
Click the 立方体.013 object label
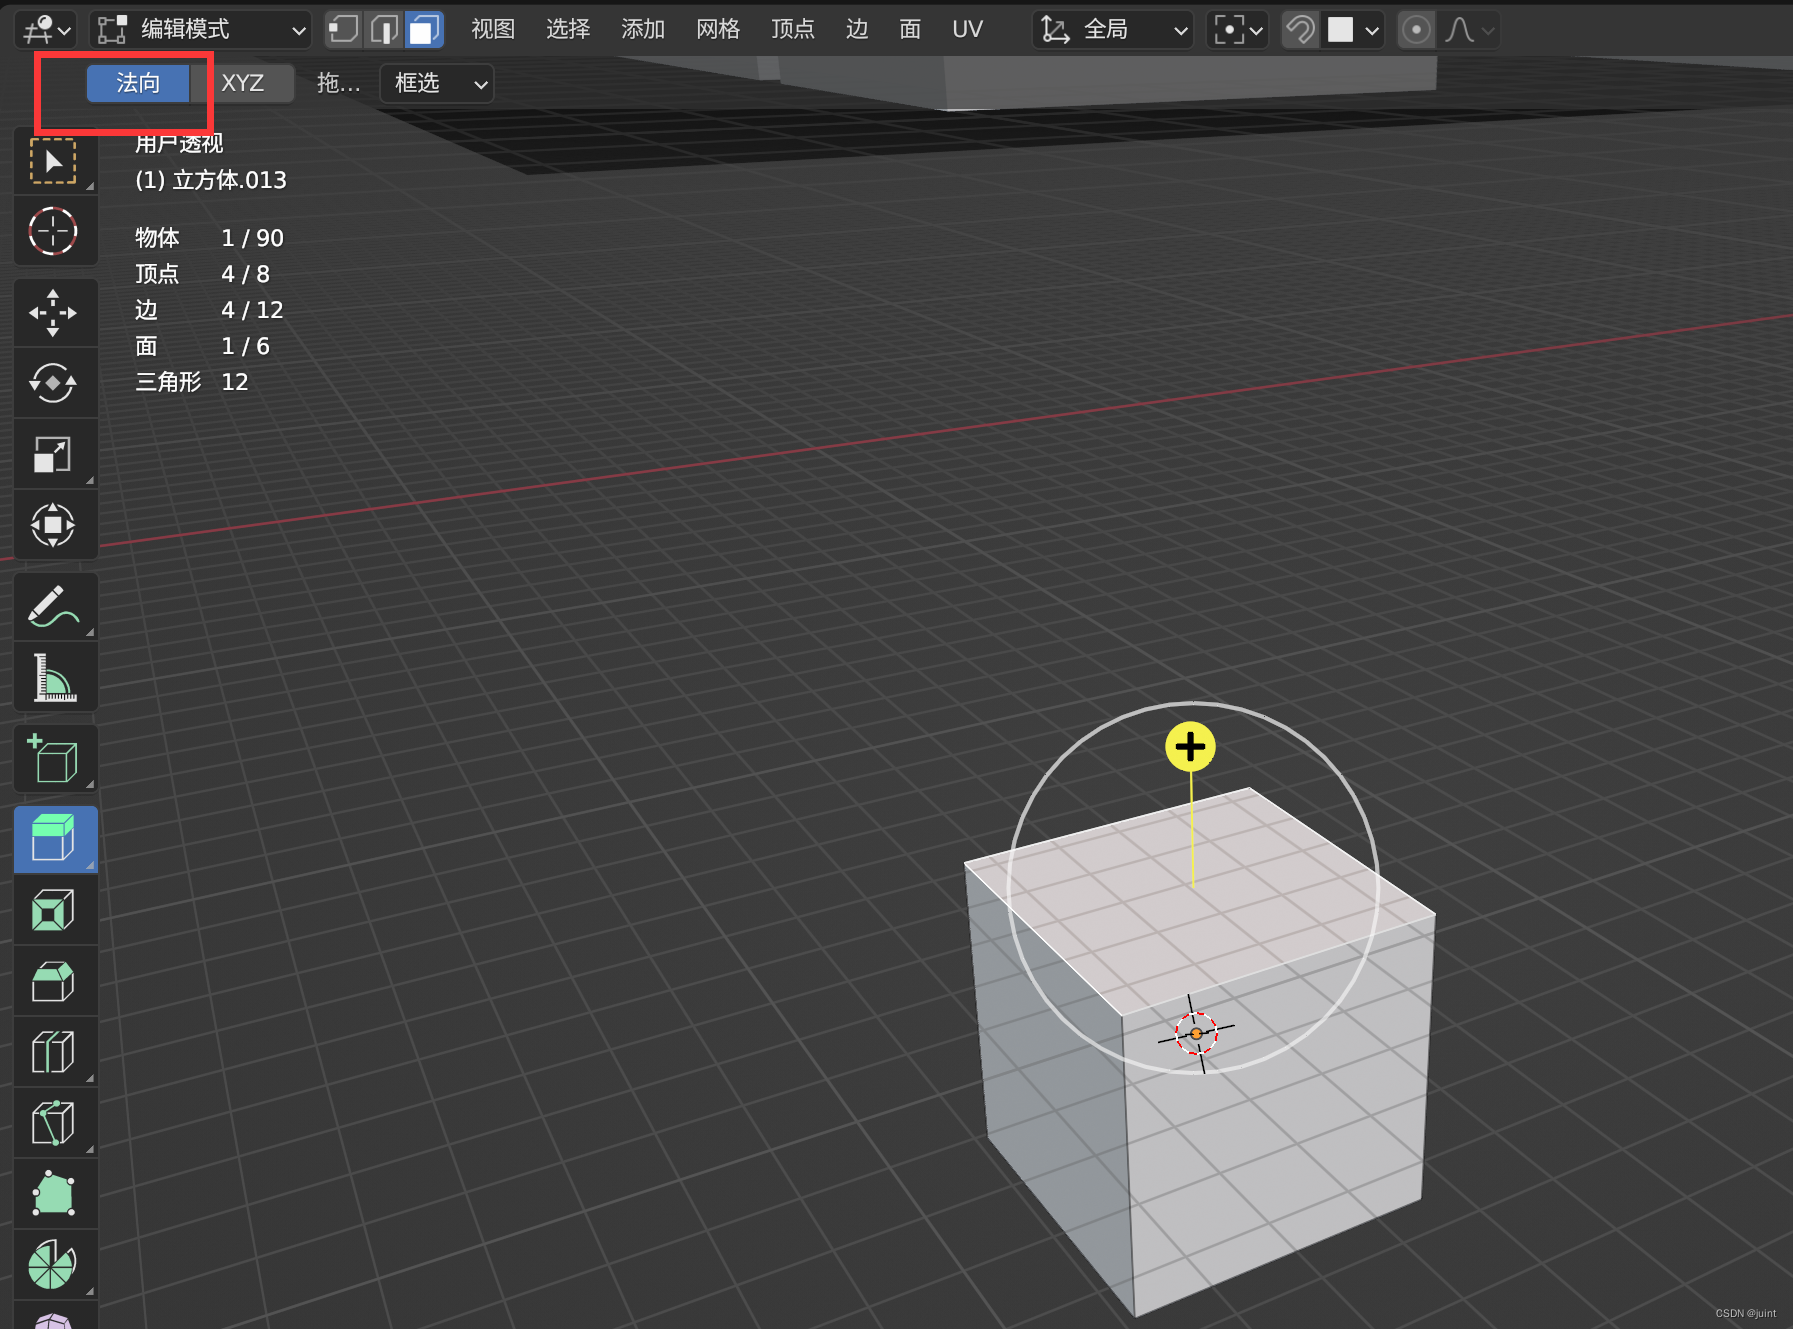coord(211,180)
